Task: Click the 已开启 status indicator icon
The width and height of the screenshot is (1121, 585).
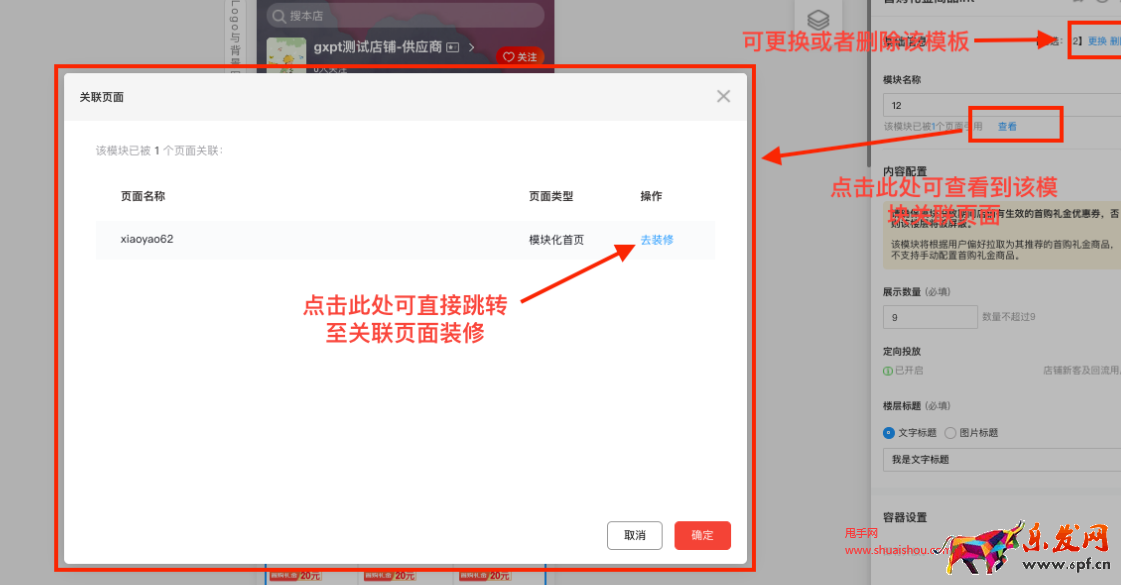Action: (x=888, y=370)
